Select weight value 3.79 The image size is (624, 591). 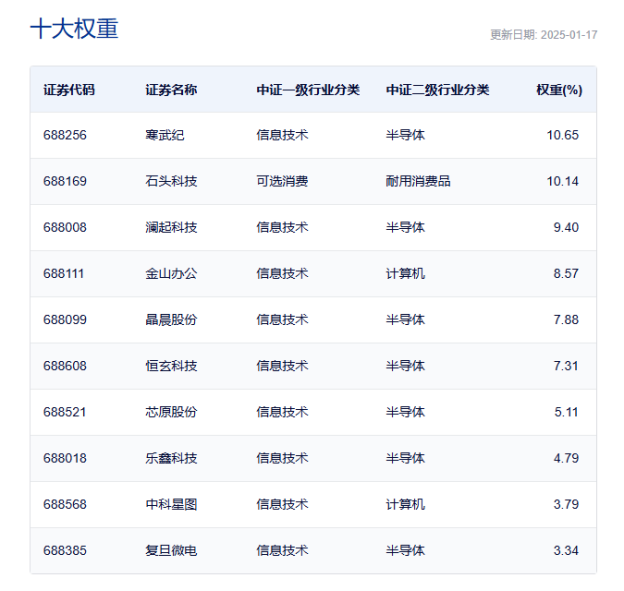pos(566,505)
